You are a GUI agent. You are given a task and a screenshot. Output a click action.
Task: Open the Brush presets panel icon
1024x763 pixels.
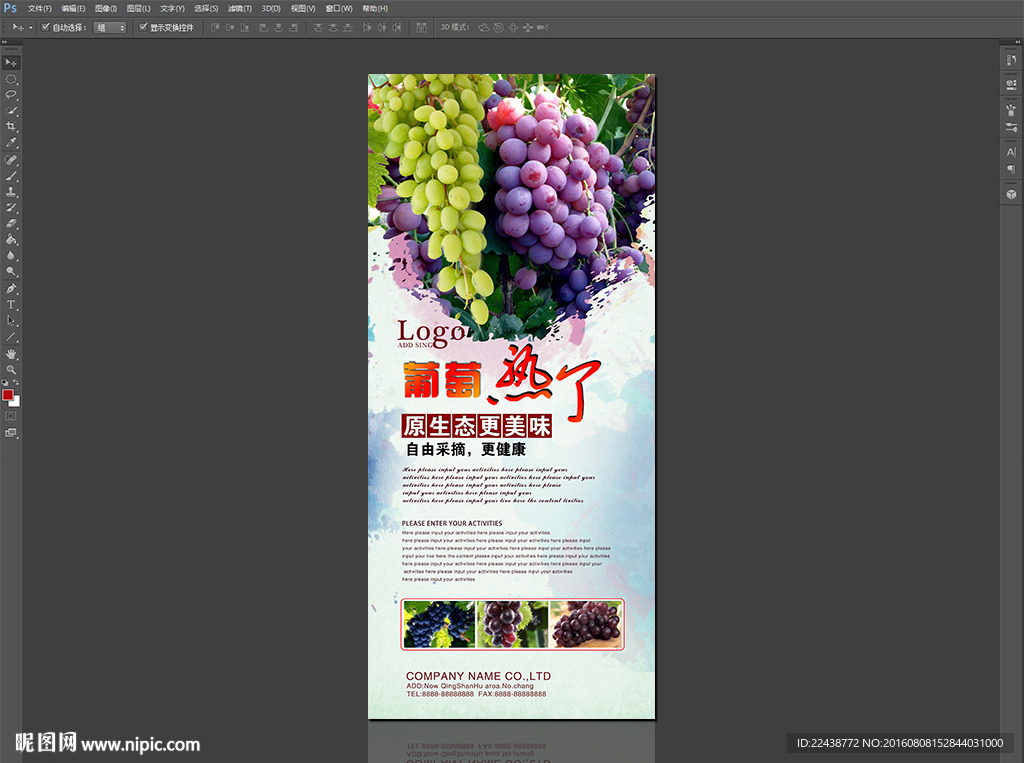coord(1011,110)
